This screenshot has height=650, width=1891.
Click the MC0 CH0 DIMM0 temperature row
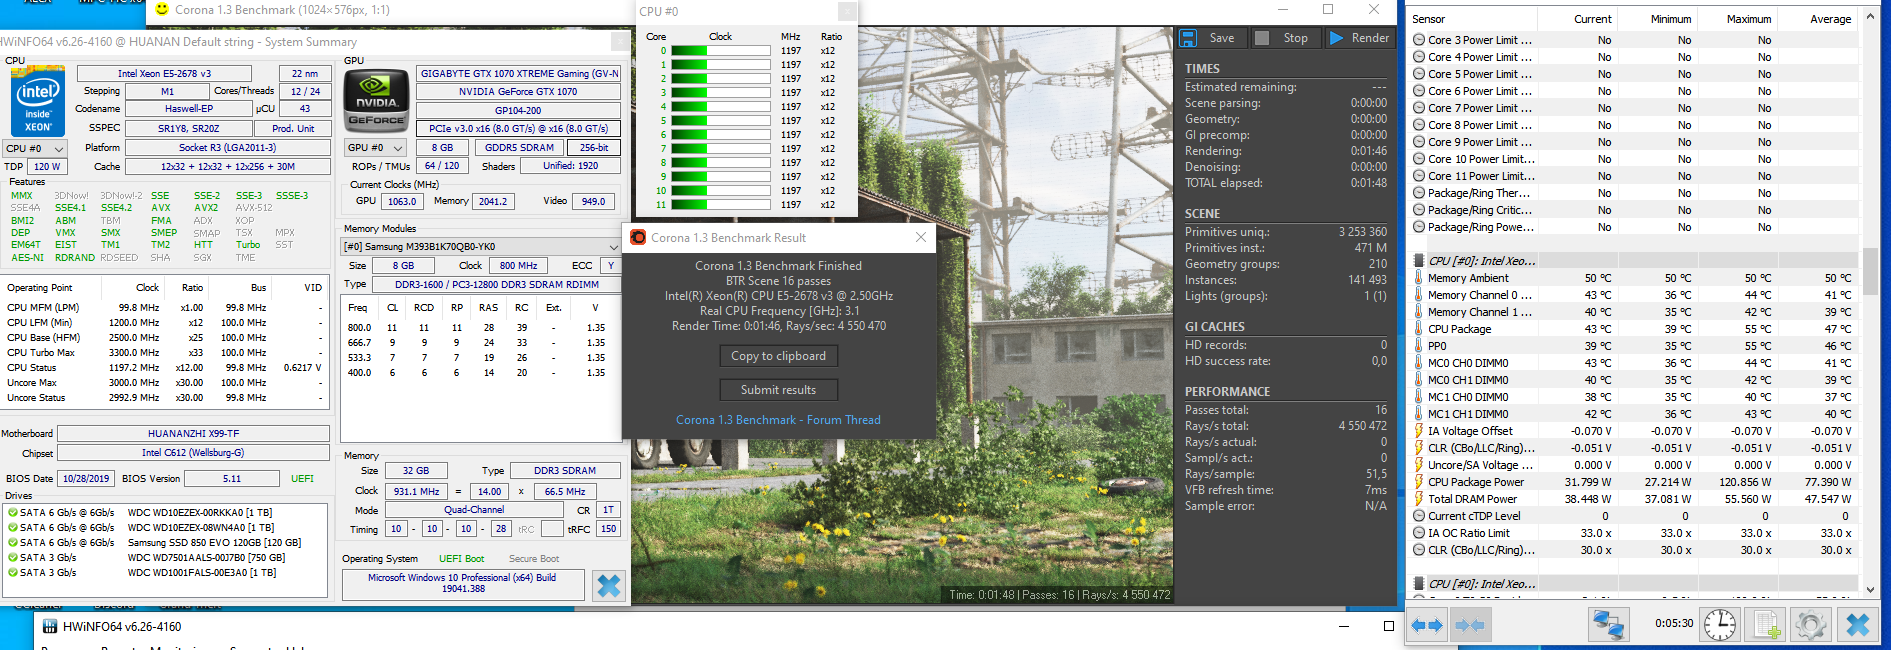1632,363
